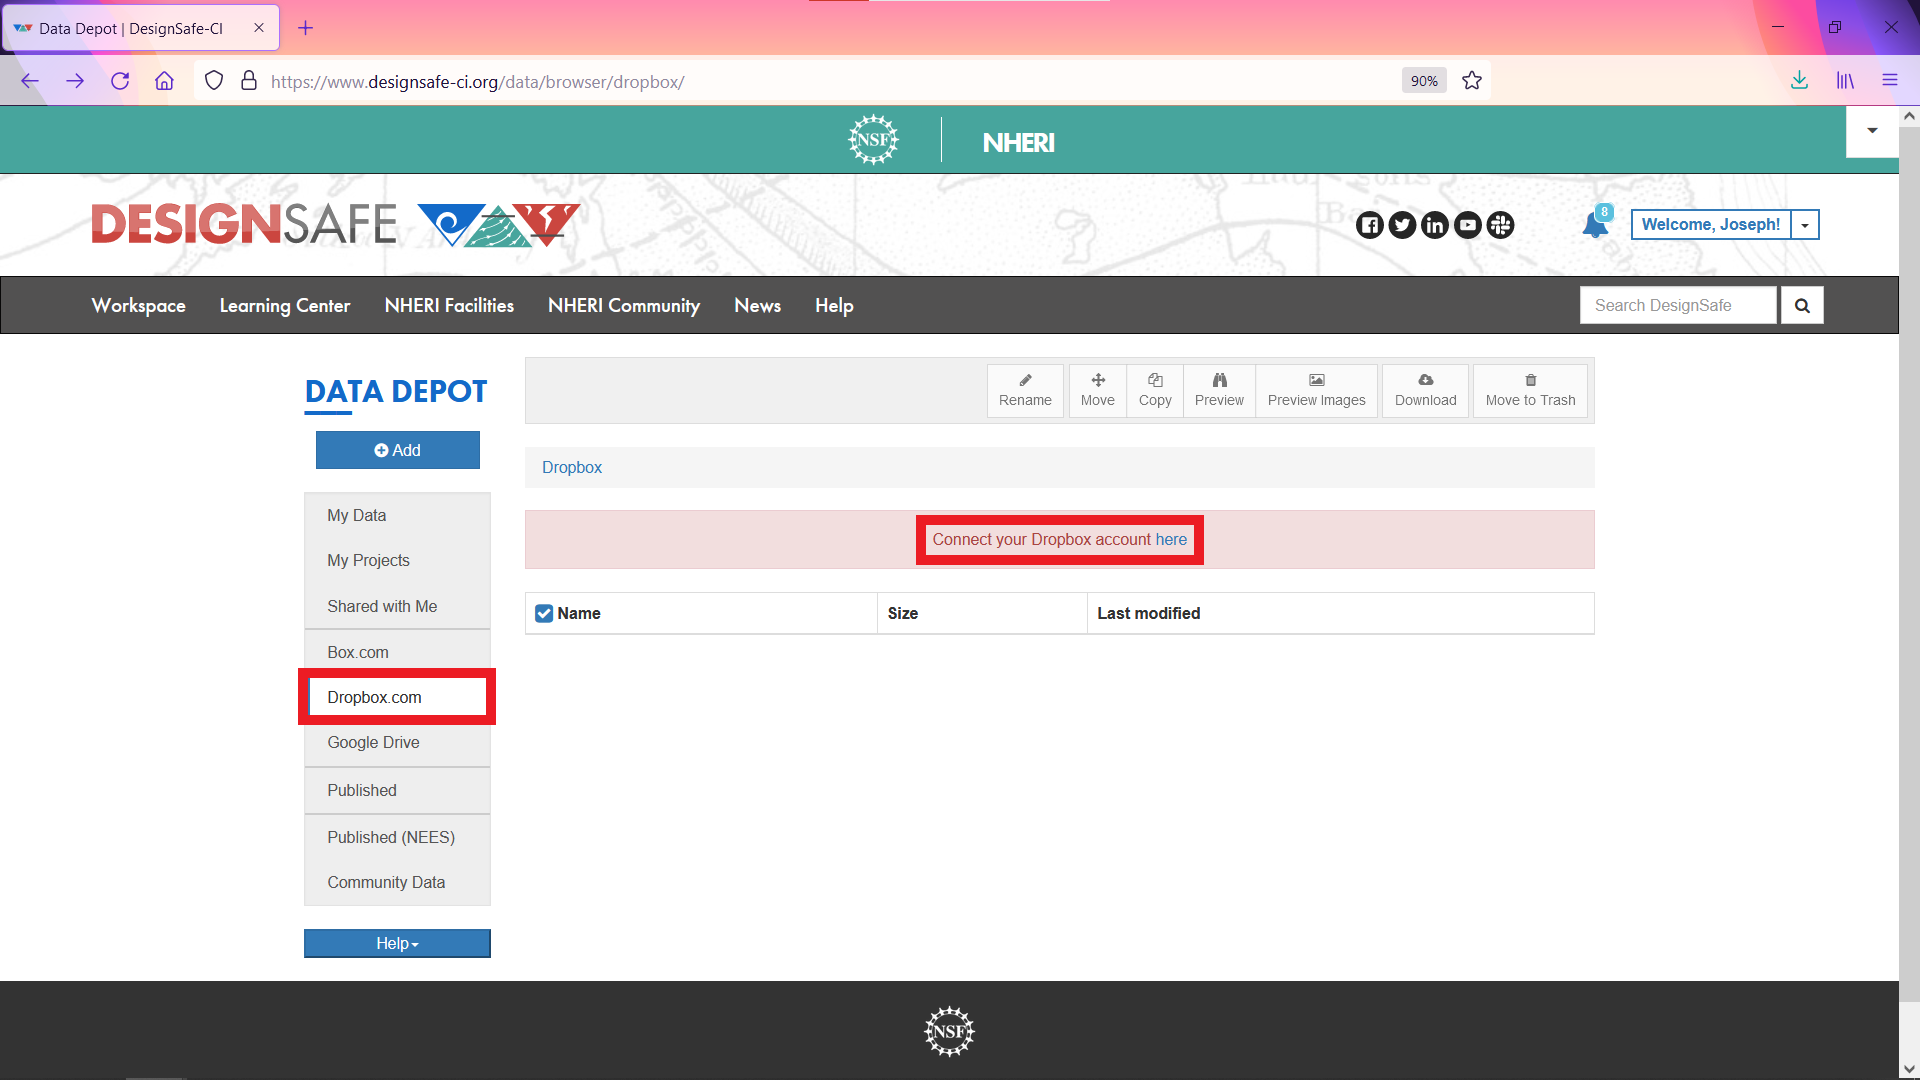Image resolution: width=1920 pixels, height=1080 pixels.
Task: Click the Preview Images button
Action: click(1316, 390)
